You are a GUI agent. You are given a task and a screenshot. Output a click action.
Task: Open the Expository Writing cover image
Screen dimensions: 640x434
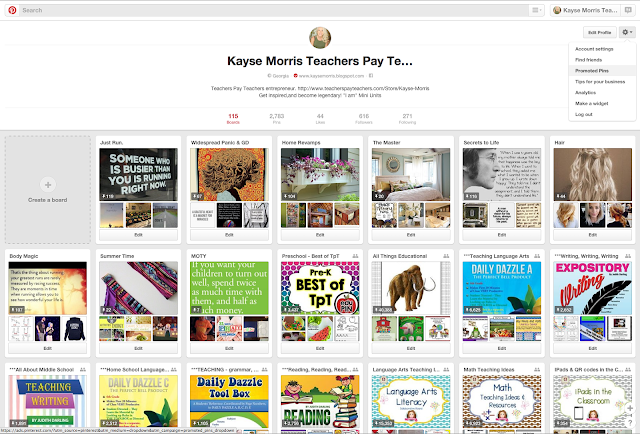point(593,288)
